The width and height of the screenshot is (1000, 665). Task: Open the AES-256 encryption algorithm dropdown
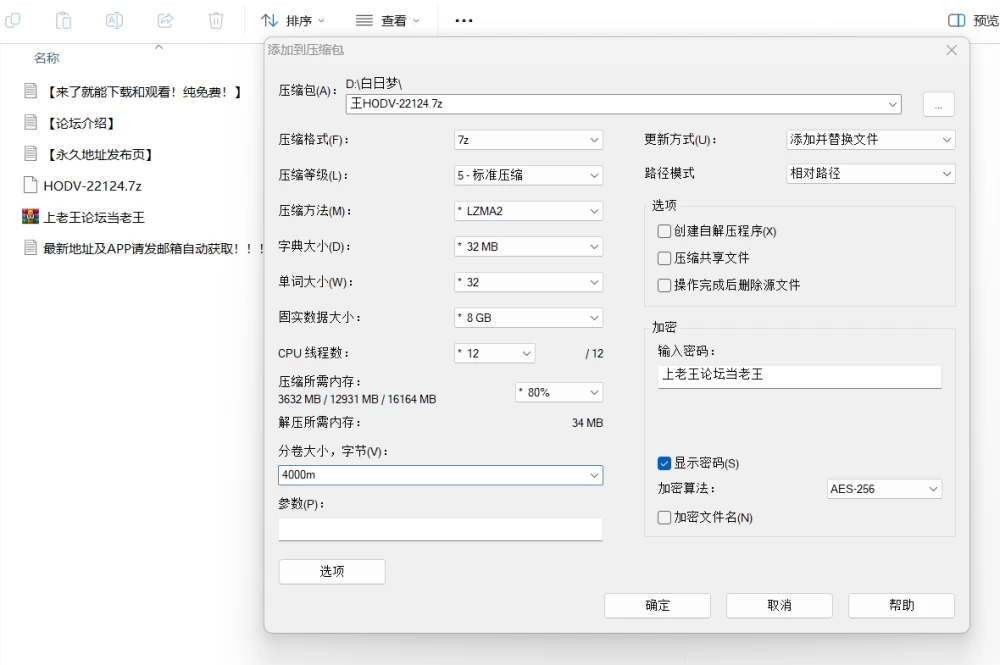pos(884,489)
